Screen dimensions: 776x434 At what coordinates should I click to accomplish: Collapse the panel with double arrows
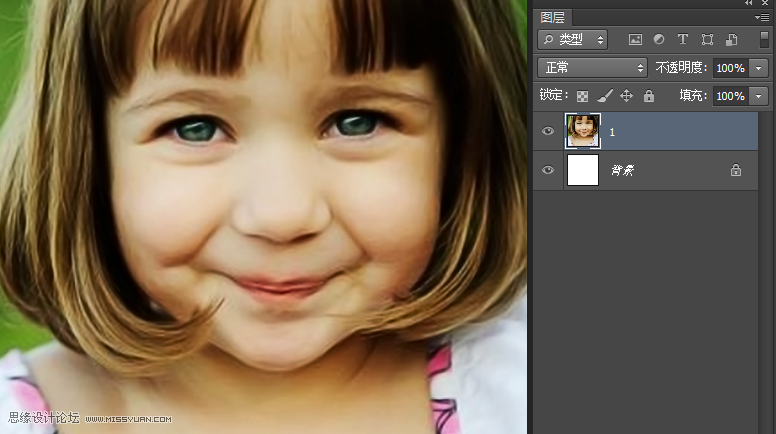point(749,3)
